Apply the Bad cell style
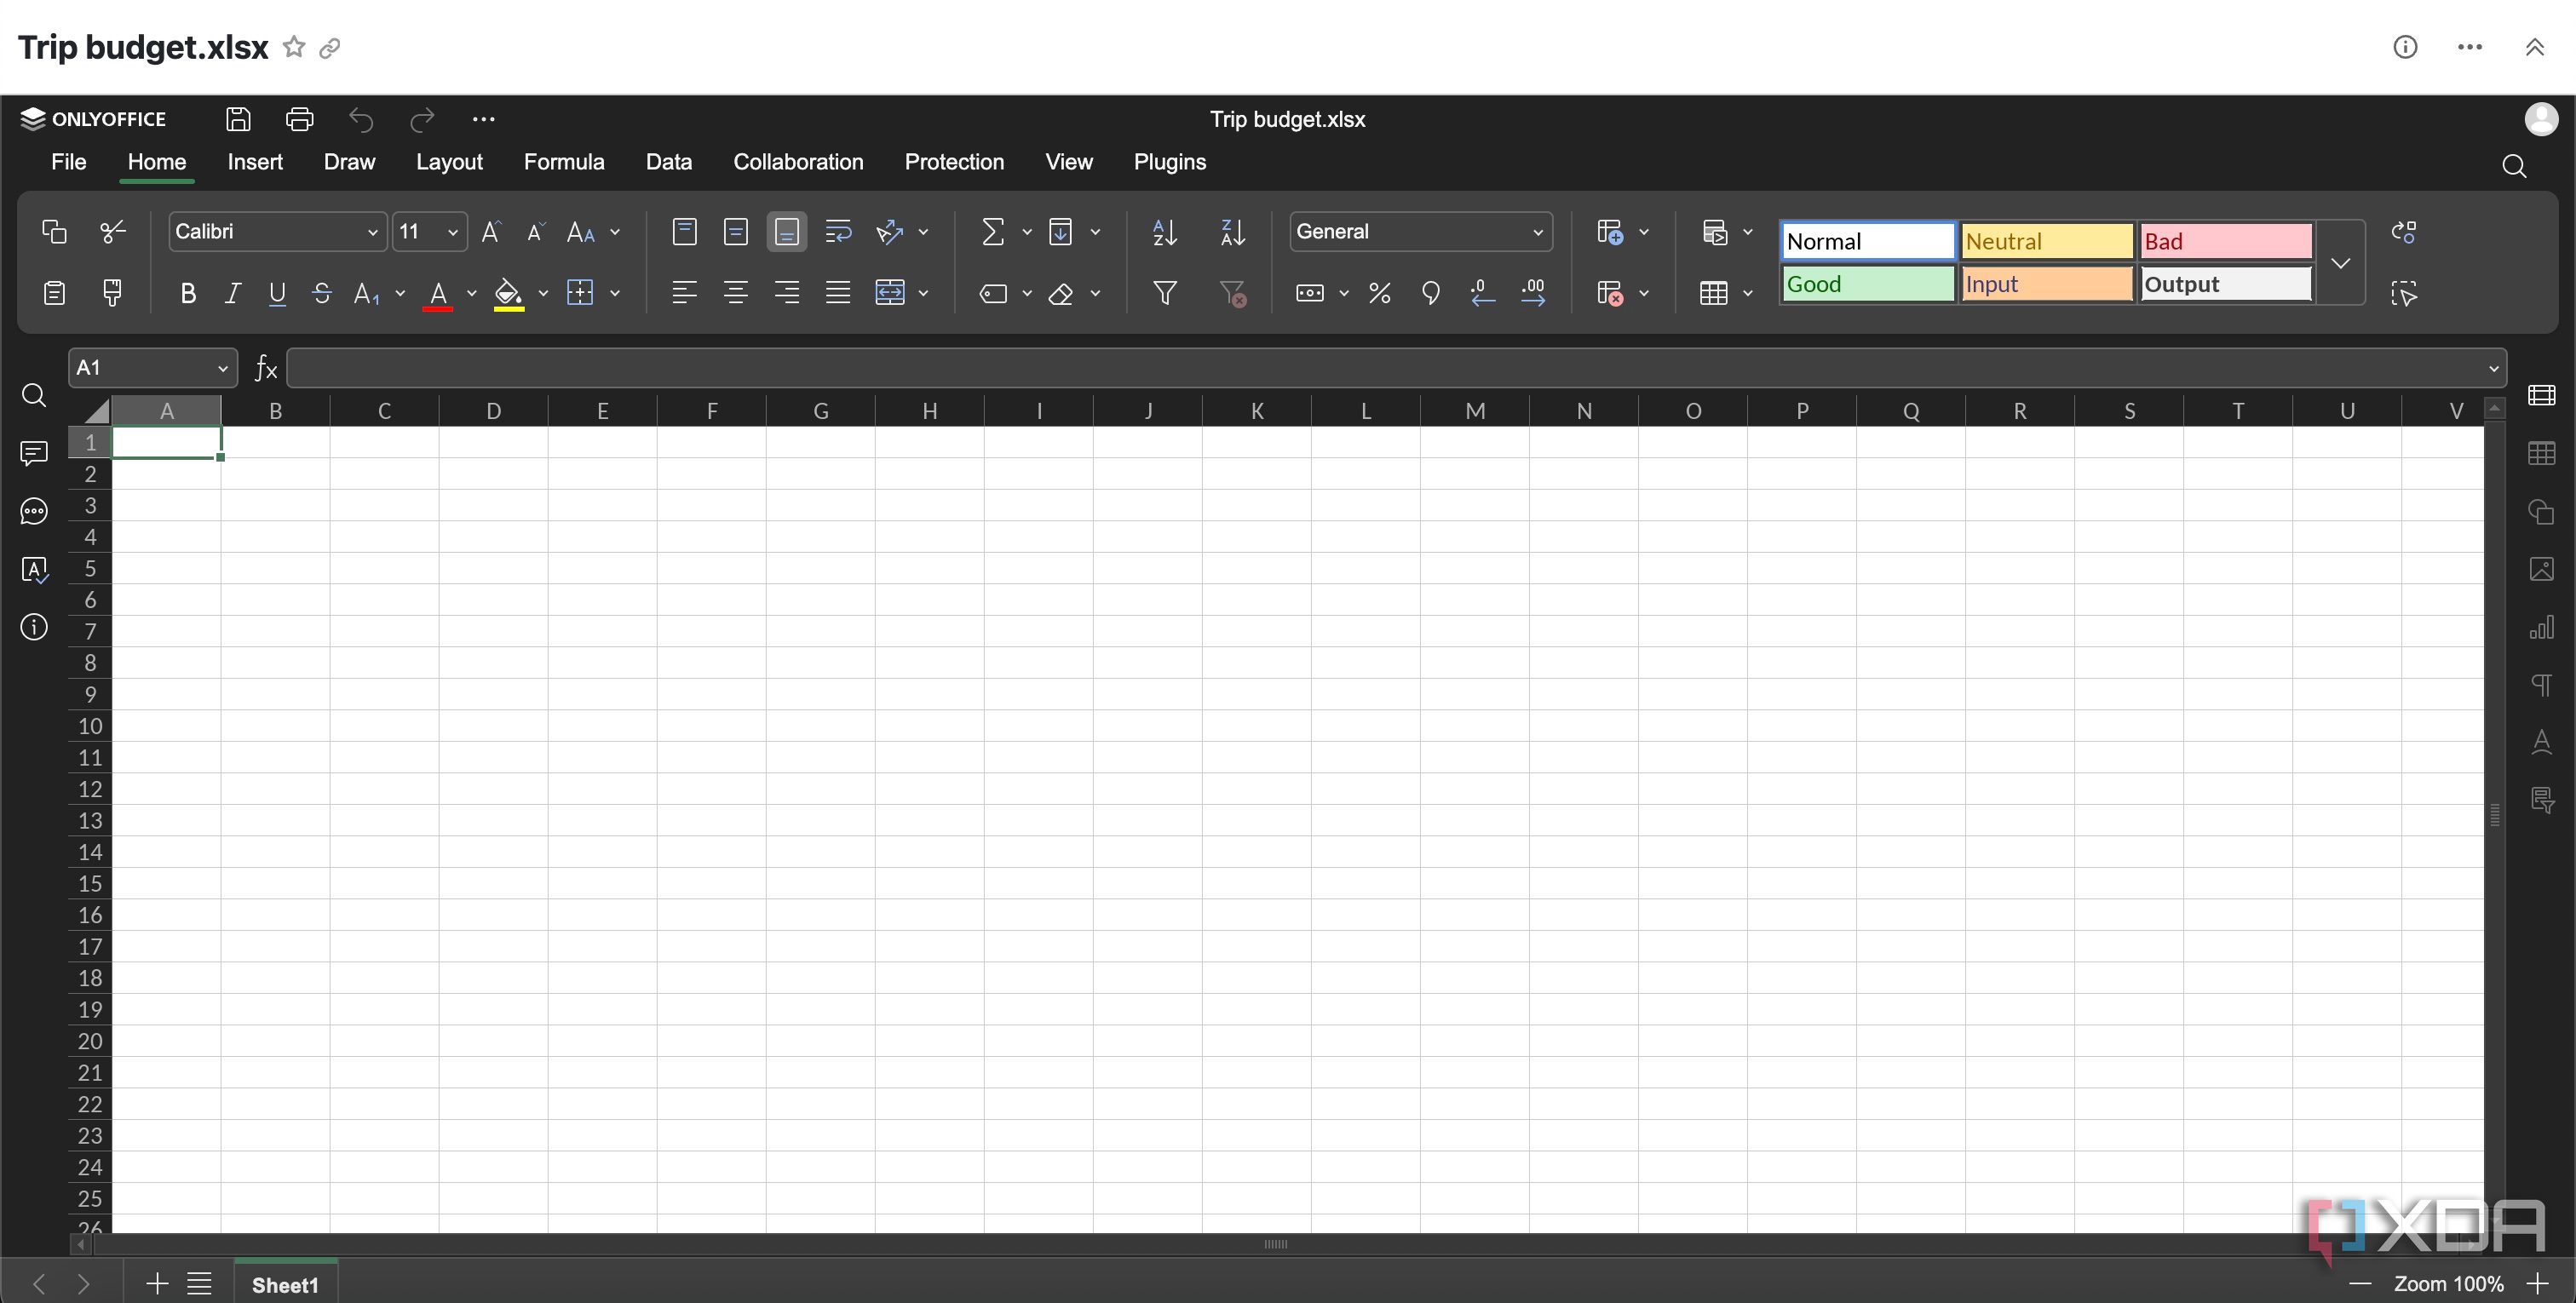This screenshot has width=2576, height=1303. tap(2226, 241)
